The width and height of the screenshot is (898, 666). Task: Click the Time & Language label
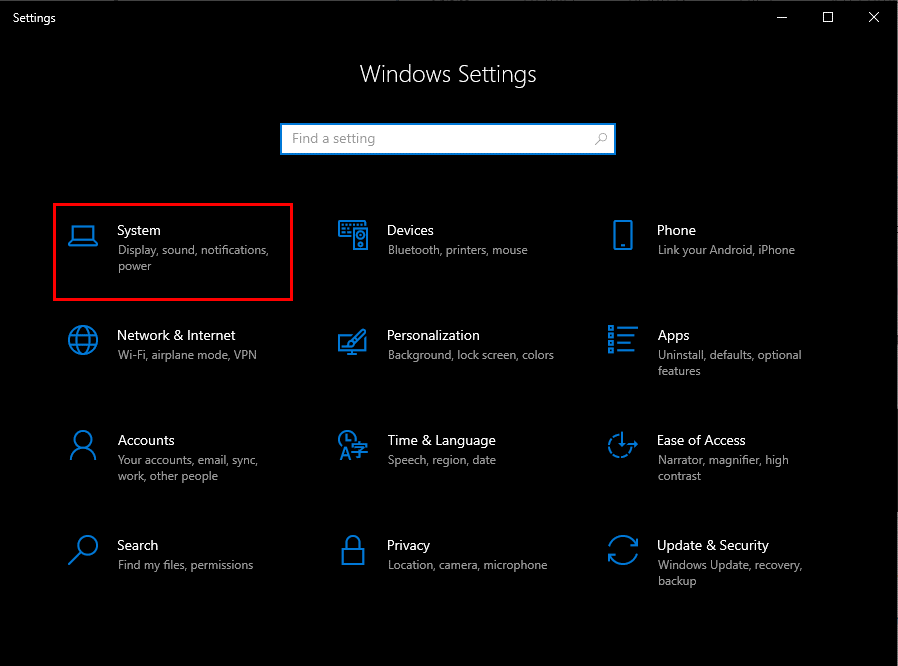(441, 440)
